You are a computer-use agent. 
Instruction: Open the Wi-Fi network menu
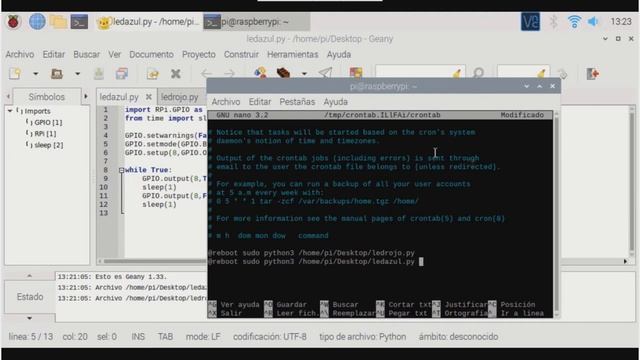pos(574,22)
